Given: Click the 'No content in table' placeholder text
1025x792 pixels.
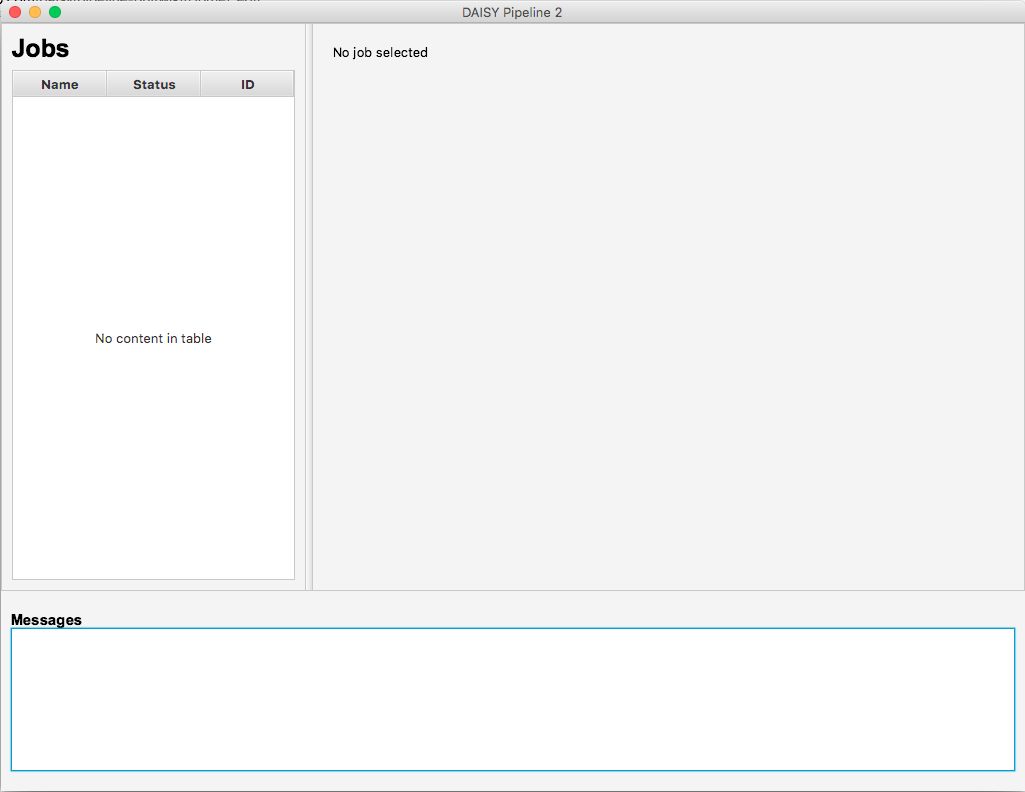Looking at the screenshot, I should pos(153,338).
